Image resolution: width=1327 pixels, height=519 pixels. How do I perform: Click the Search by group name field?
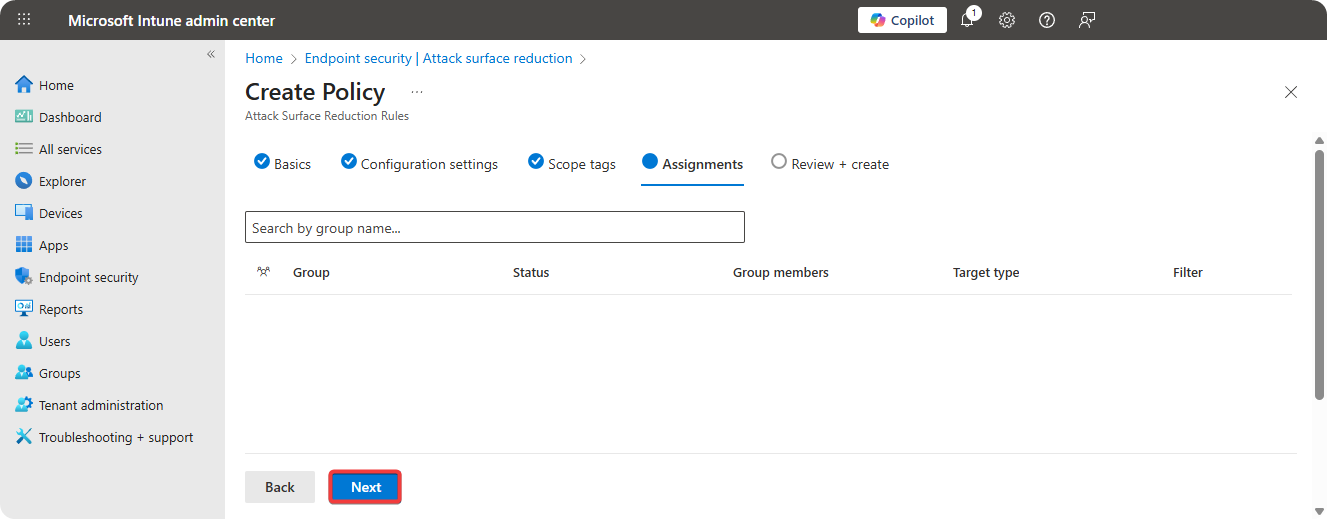pyautogui.click(x=494, y=228)
